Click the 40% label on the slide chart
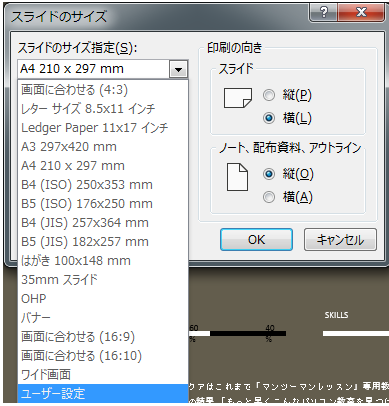 pyautogui.click(x=269, y=333)
